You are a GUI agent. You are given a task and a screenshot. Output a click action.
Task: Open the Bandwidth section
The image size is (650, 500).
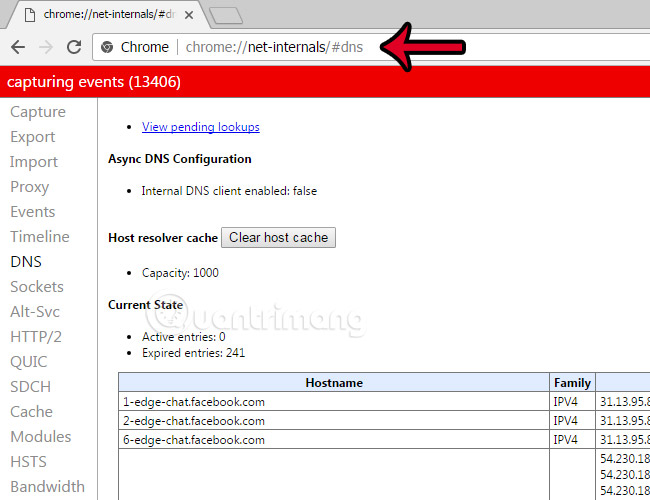47,486
